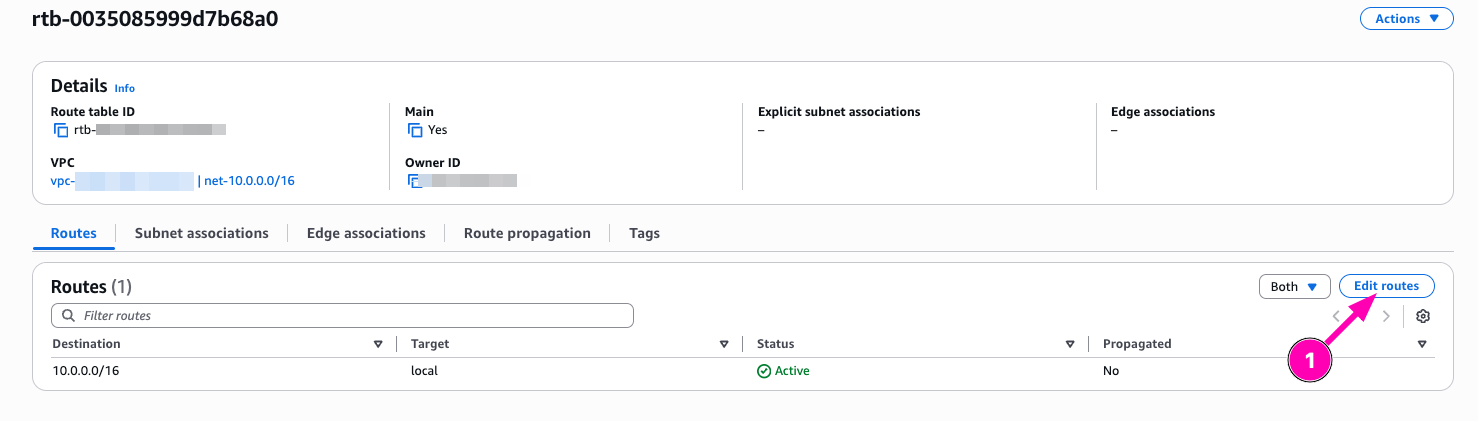This screenshot has height=421, width=1478.
Task: Sort by Target column arrow
Action: tap(724, 344)
